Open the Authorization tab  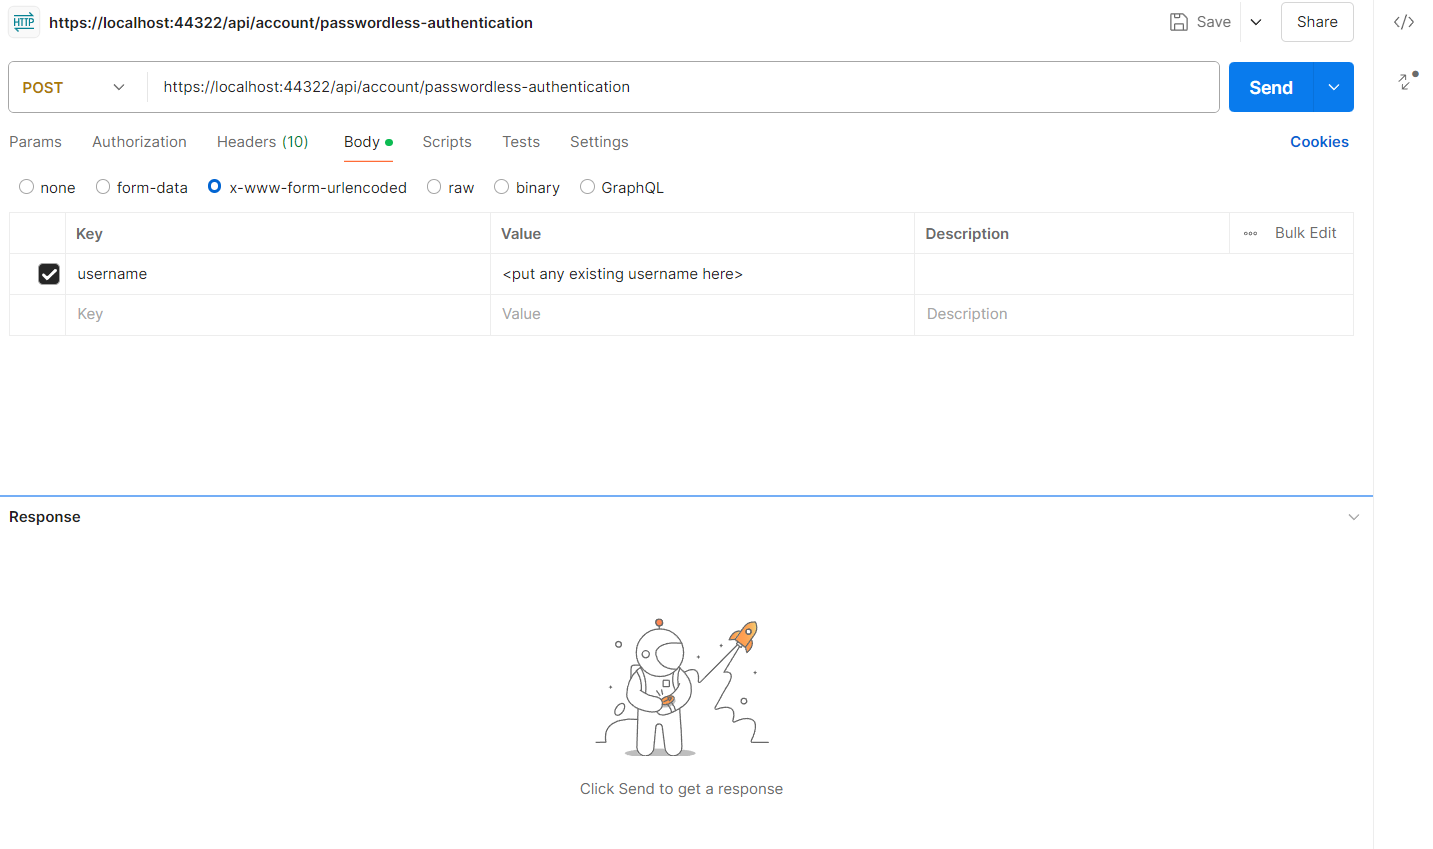139,142
